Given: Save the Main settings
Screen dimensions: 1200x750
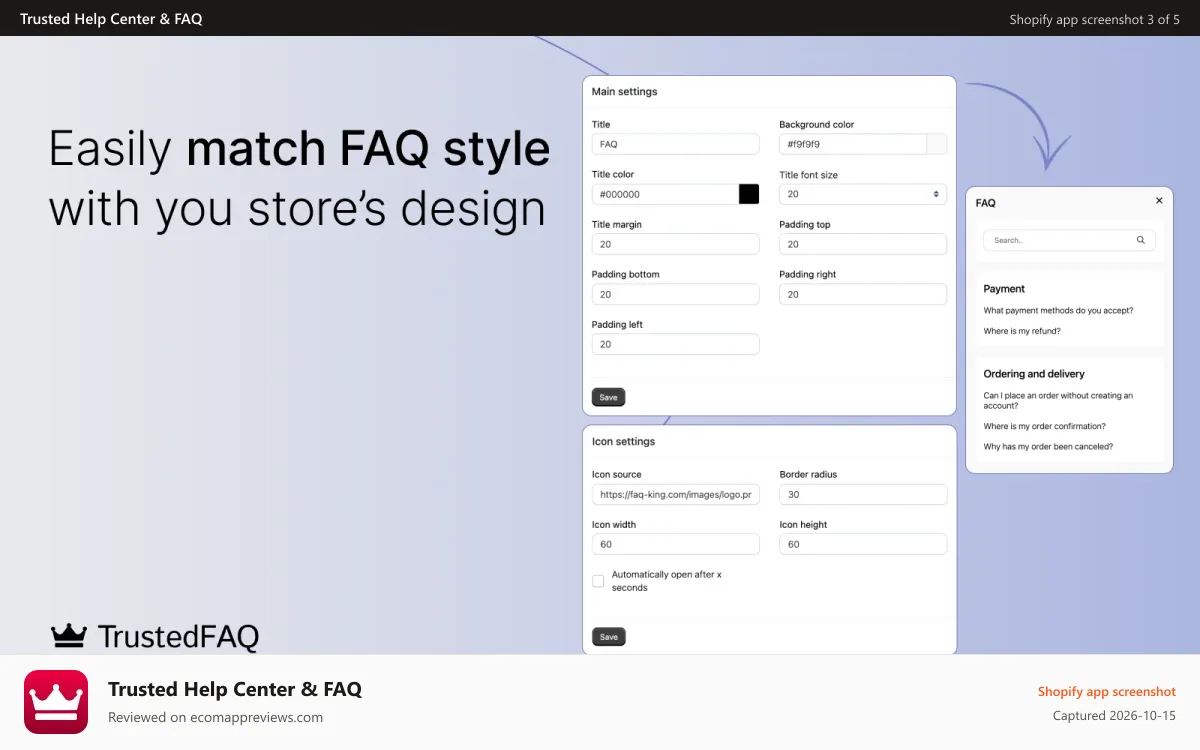Looking at the screenshot, I should 608,397.
